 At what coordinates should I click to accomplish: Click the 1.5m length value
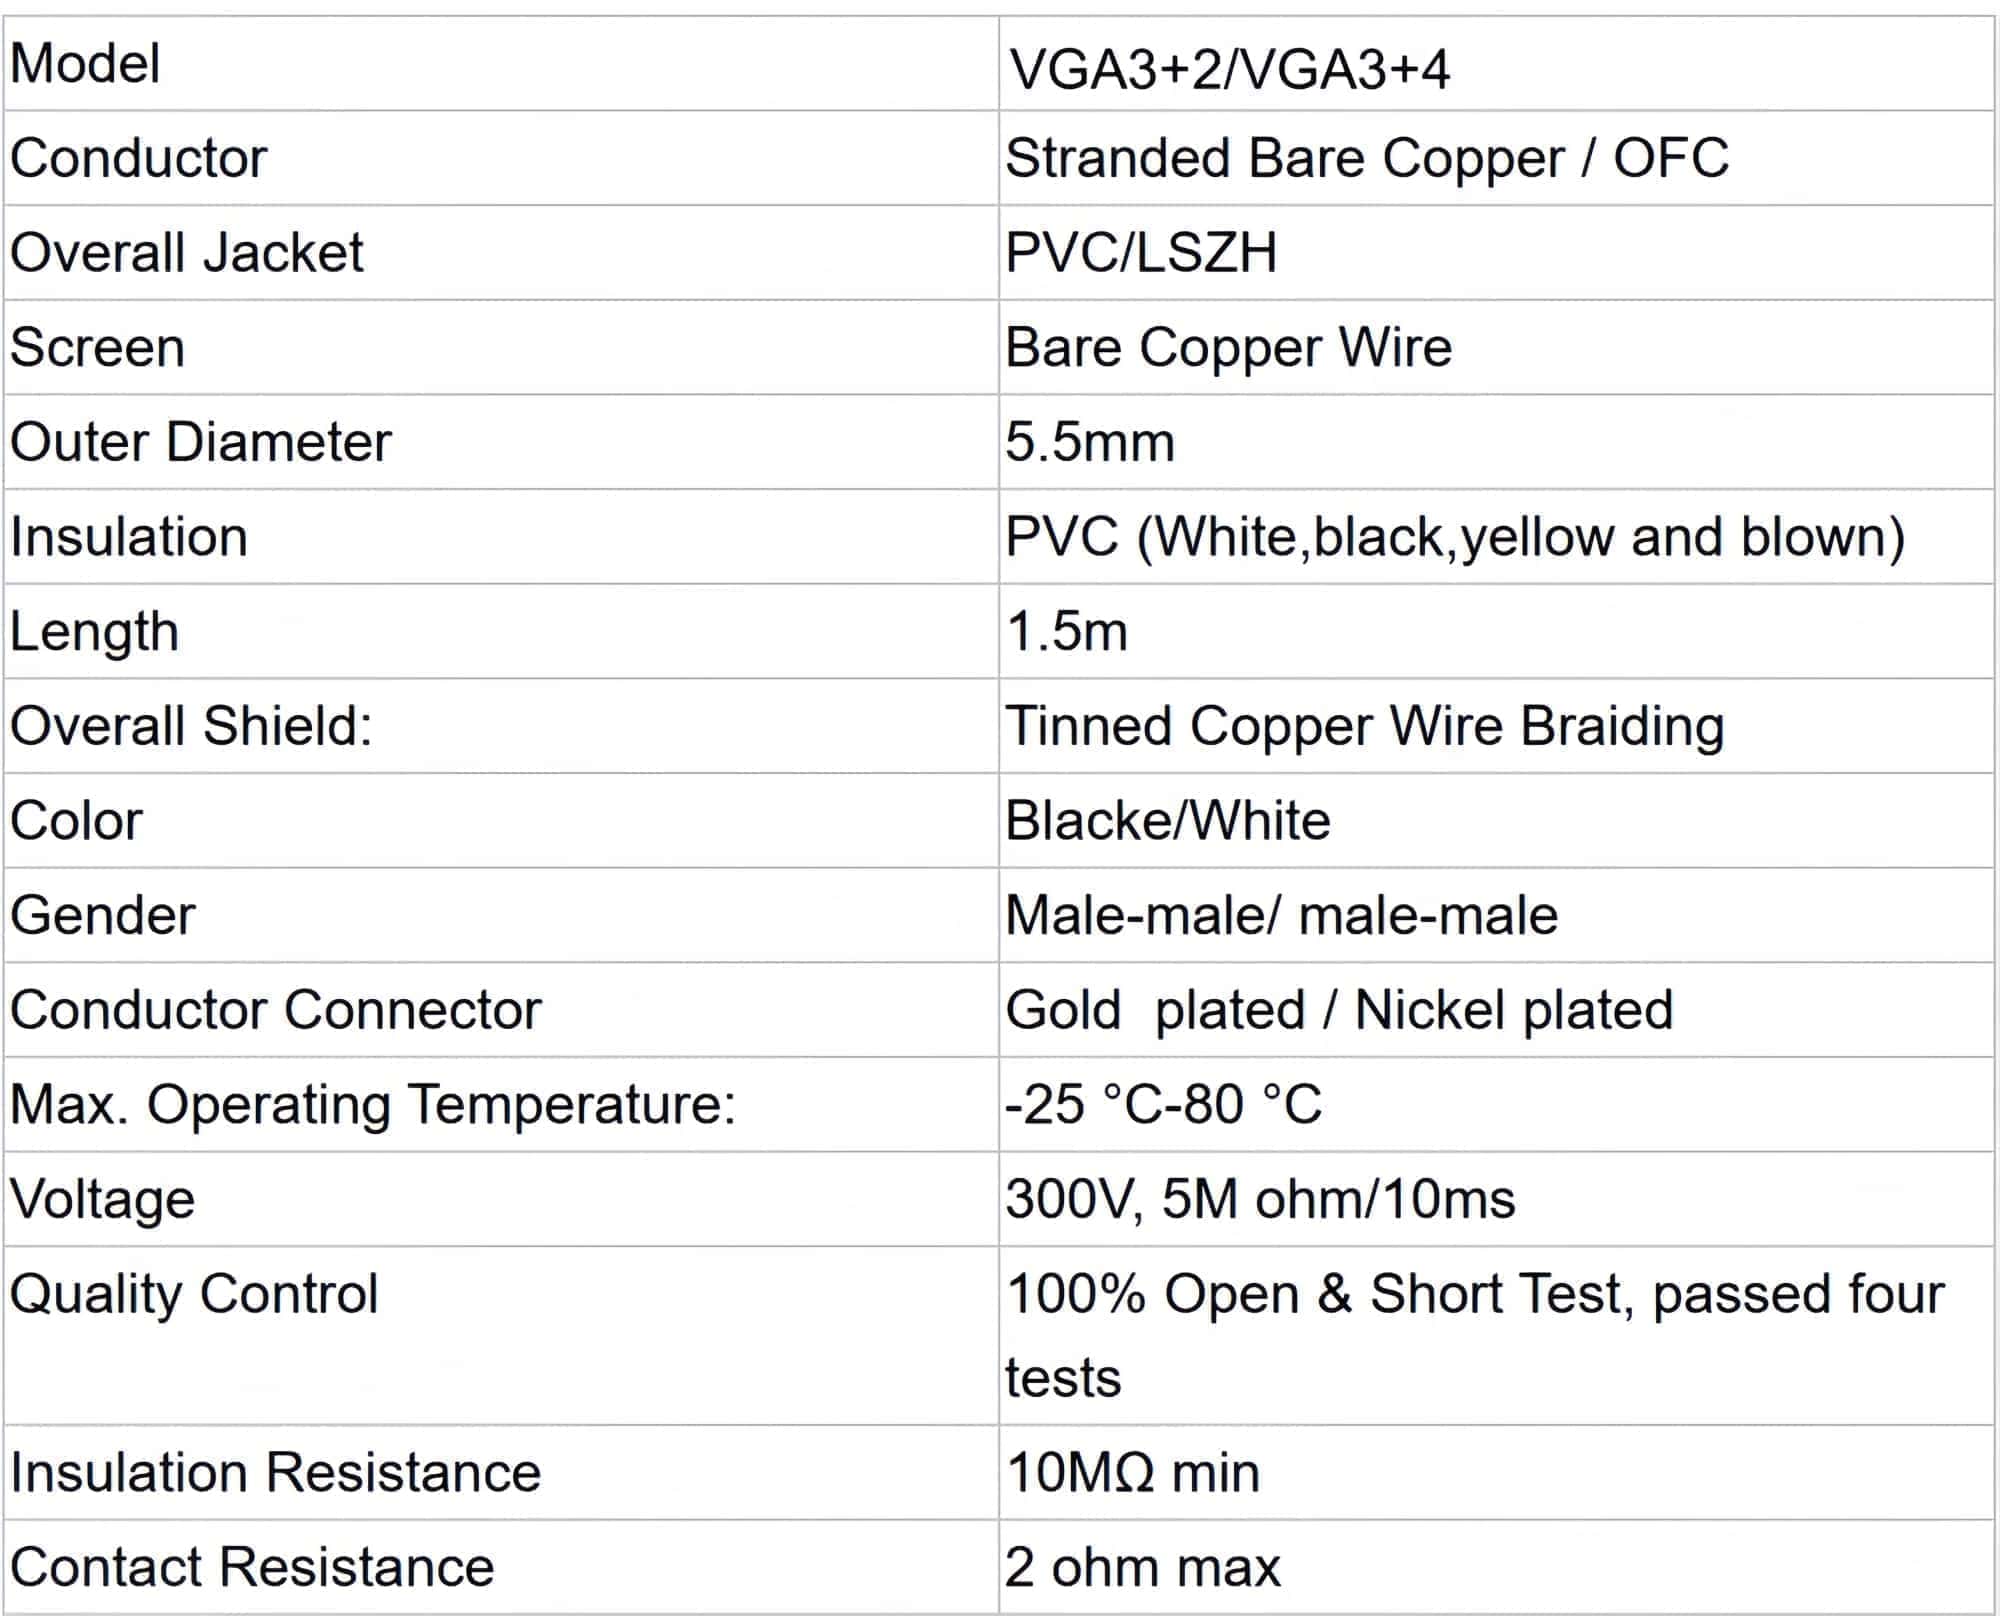coord(1067,631)
